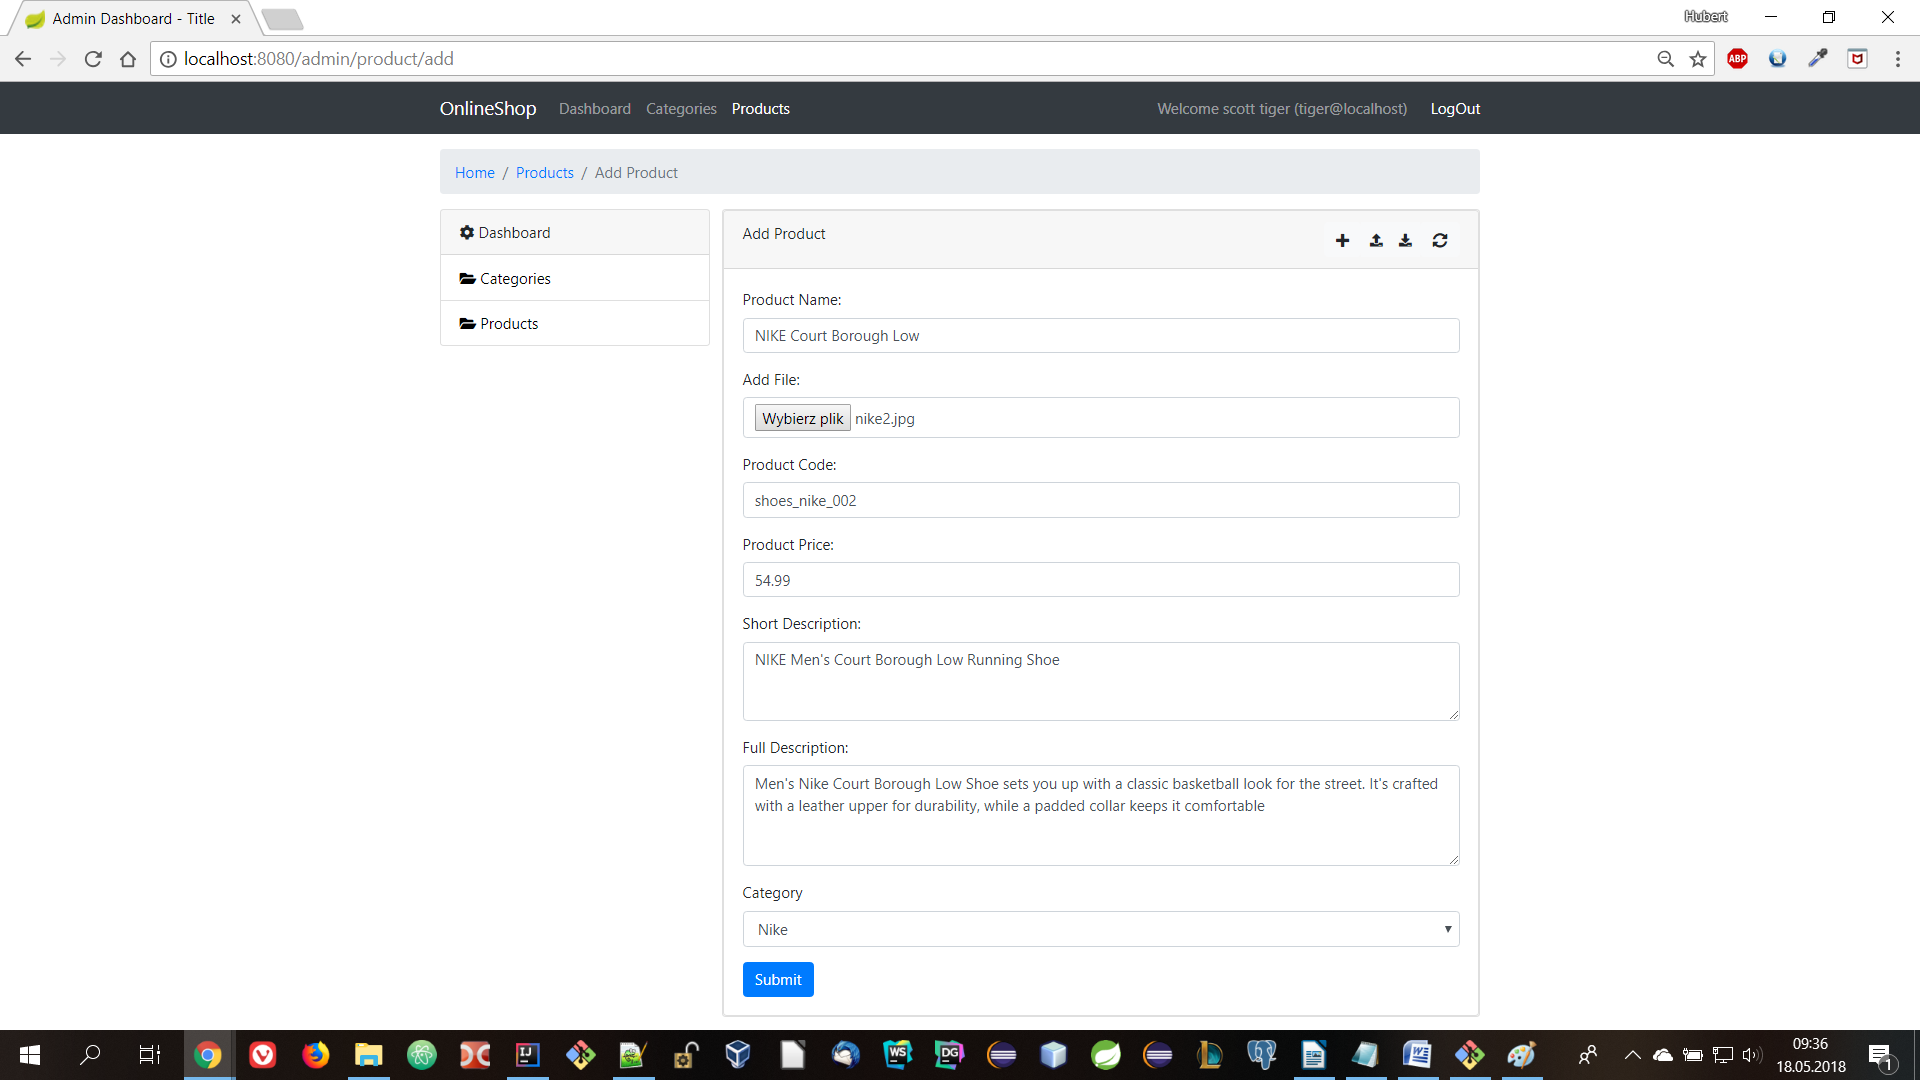The height and width of the screenshot is (1080, 1920).
Task: Click the gear icon next to Dashboard sidebar entry
Action: point(467,232)
